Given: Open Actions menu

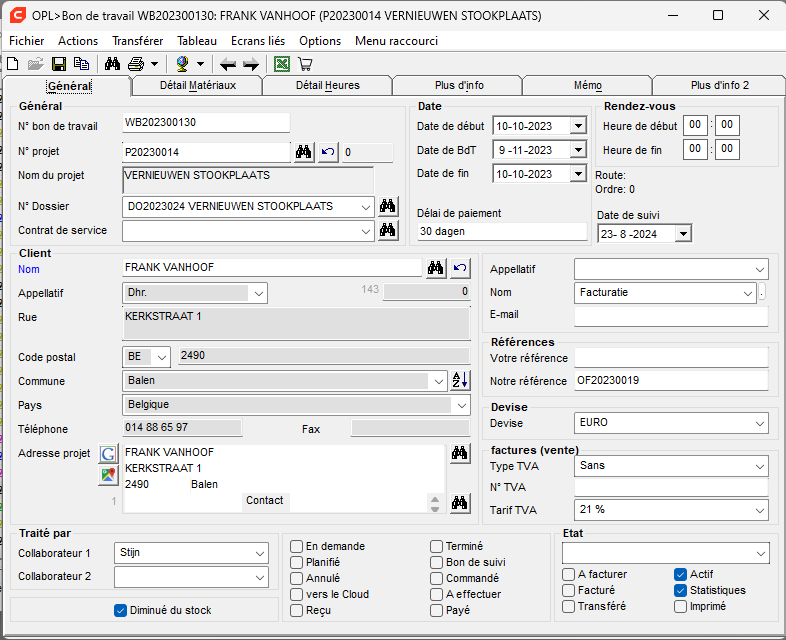Looking at the screenshot, I should 78,41.
